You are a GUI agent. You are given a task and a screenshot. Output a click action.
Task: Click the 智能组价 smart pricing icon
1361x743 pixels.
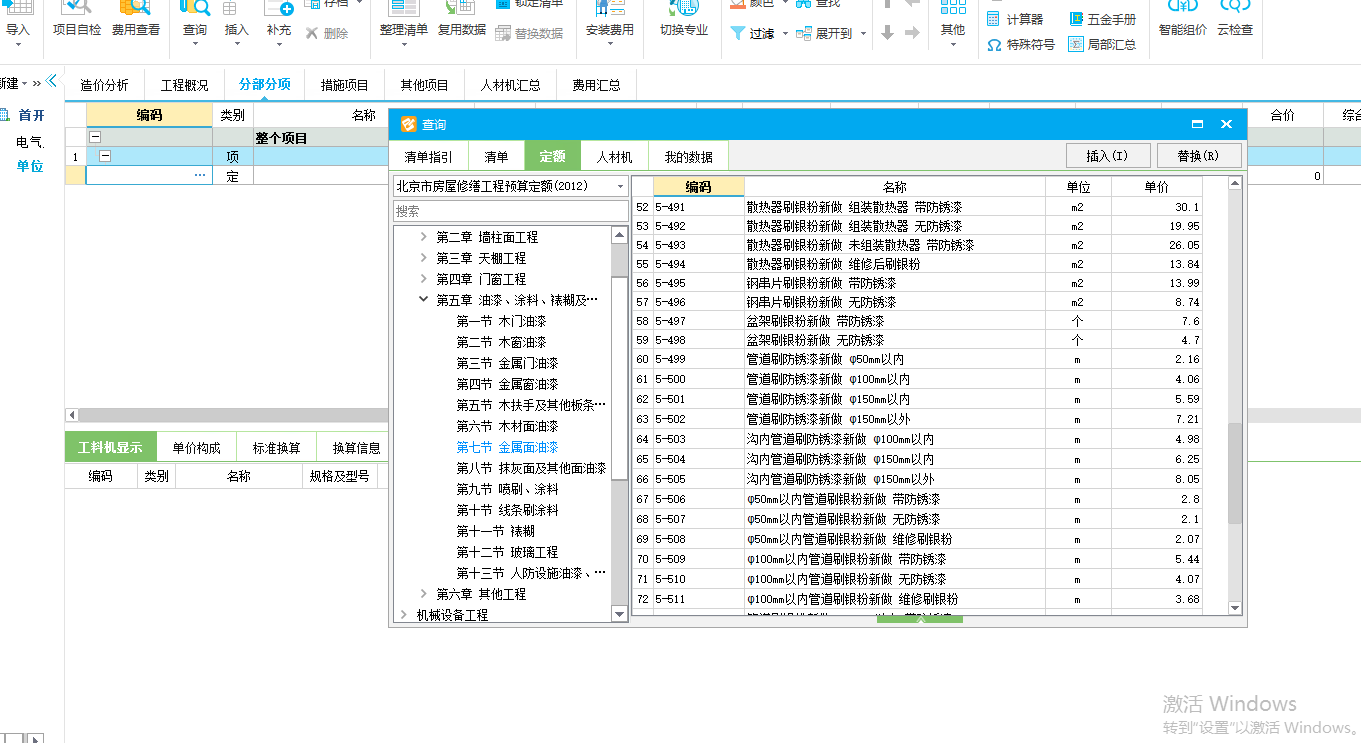[1183, 8]
